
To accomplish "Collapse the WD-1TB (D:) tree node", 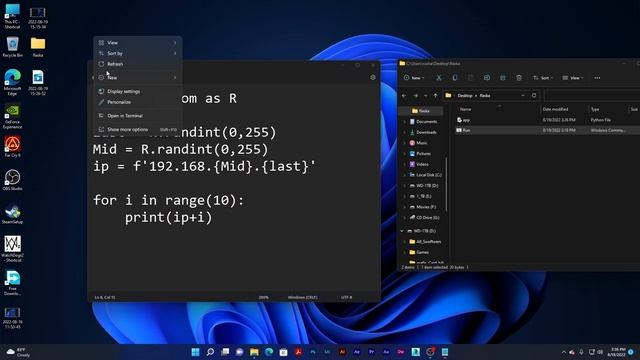I will 402,231.
